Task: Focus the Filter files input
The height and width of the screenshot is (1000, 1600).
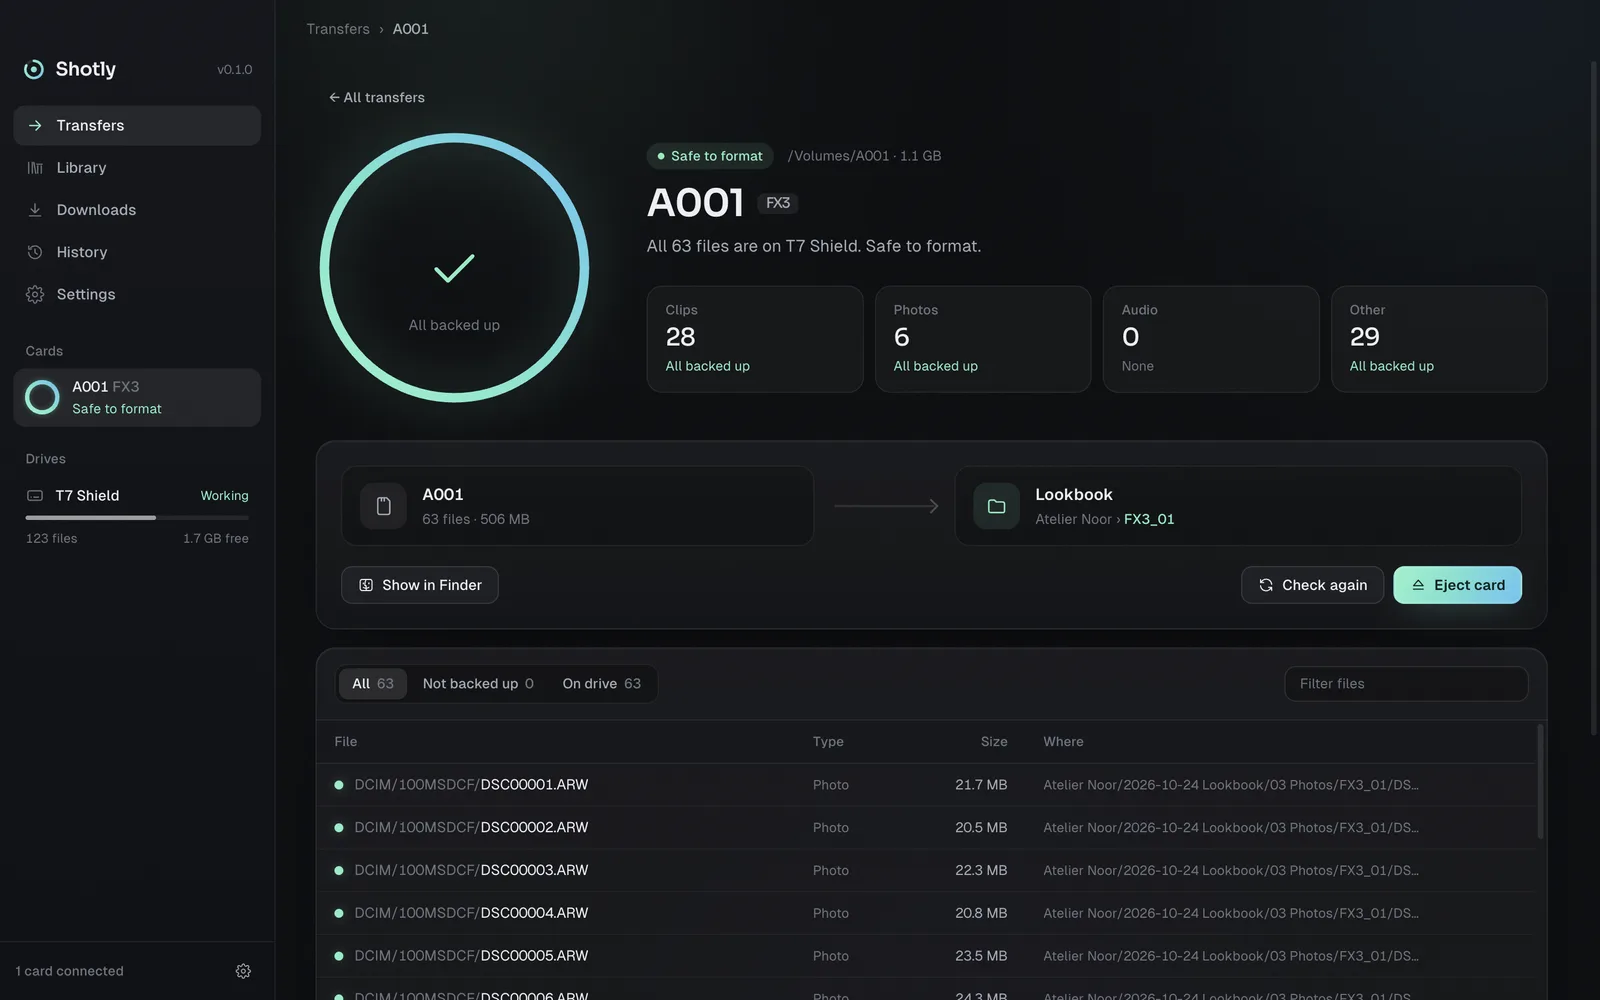Action: (x=1406, y=684)
